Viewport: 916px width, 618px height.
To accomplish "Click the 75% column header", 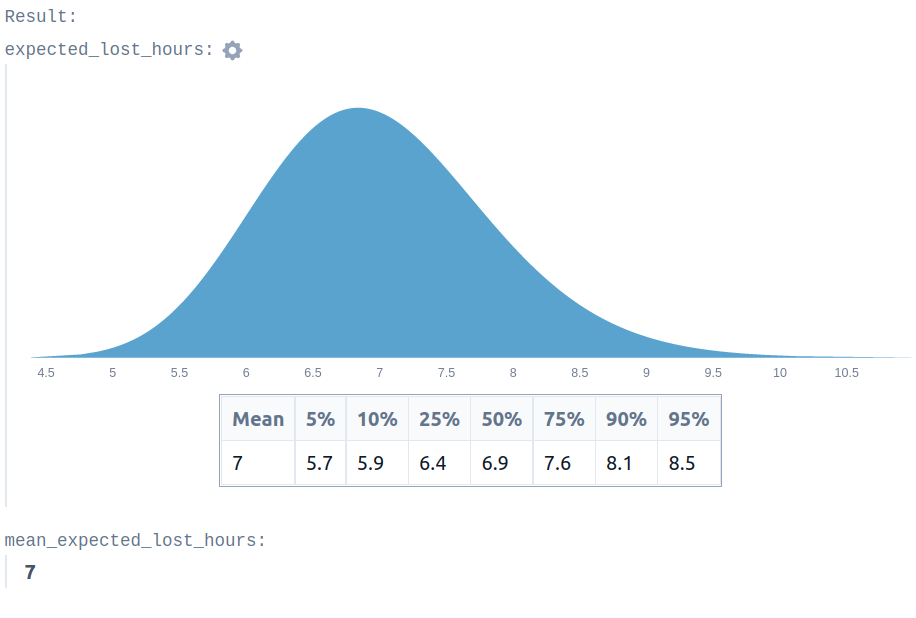I will point(564,419).
